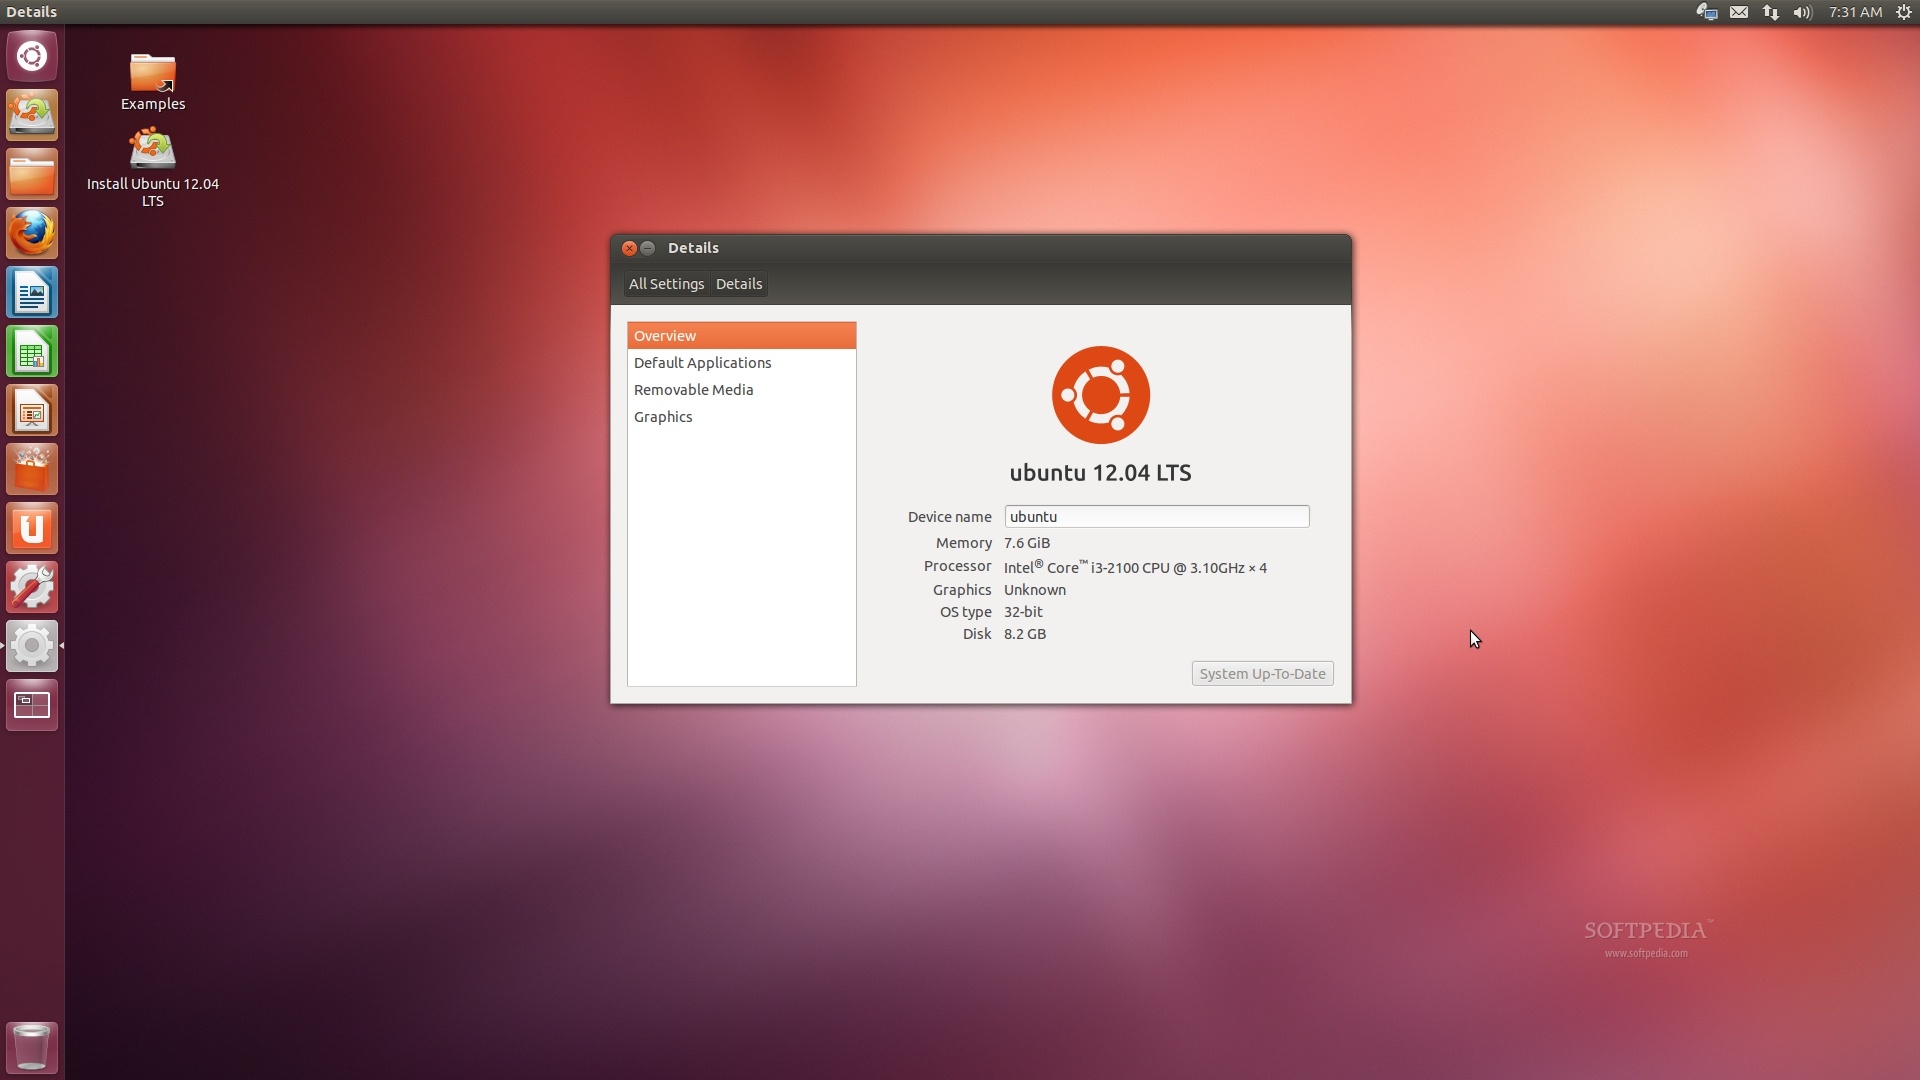1920x1080 pixels.
Task: Open the wrench and screwdriver tools launcher icon
Action: (x=32, y=587)
